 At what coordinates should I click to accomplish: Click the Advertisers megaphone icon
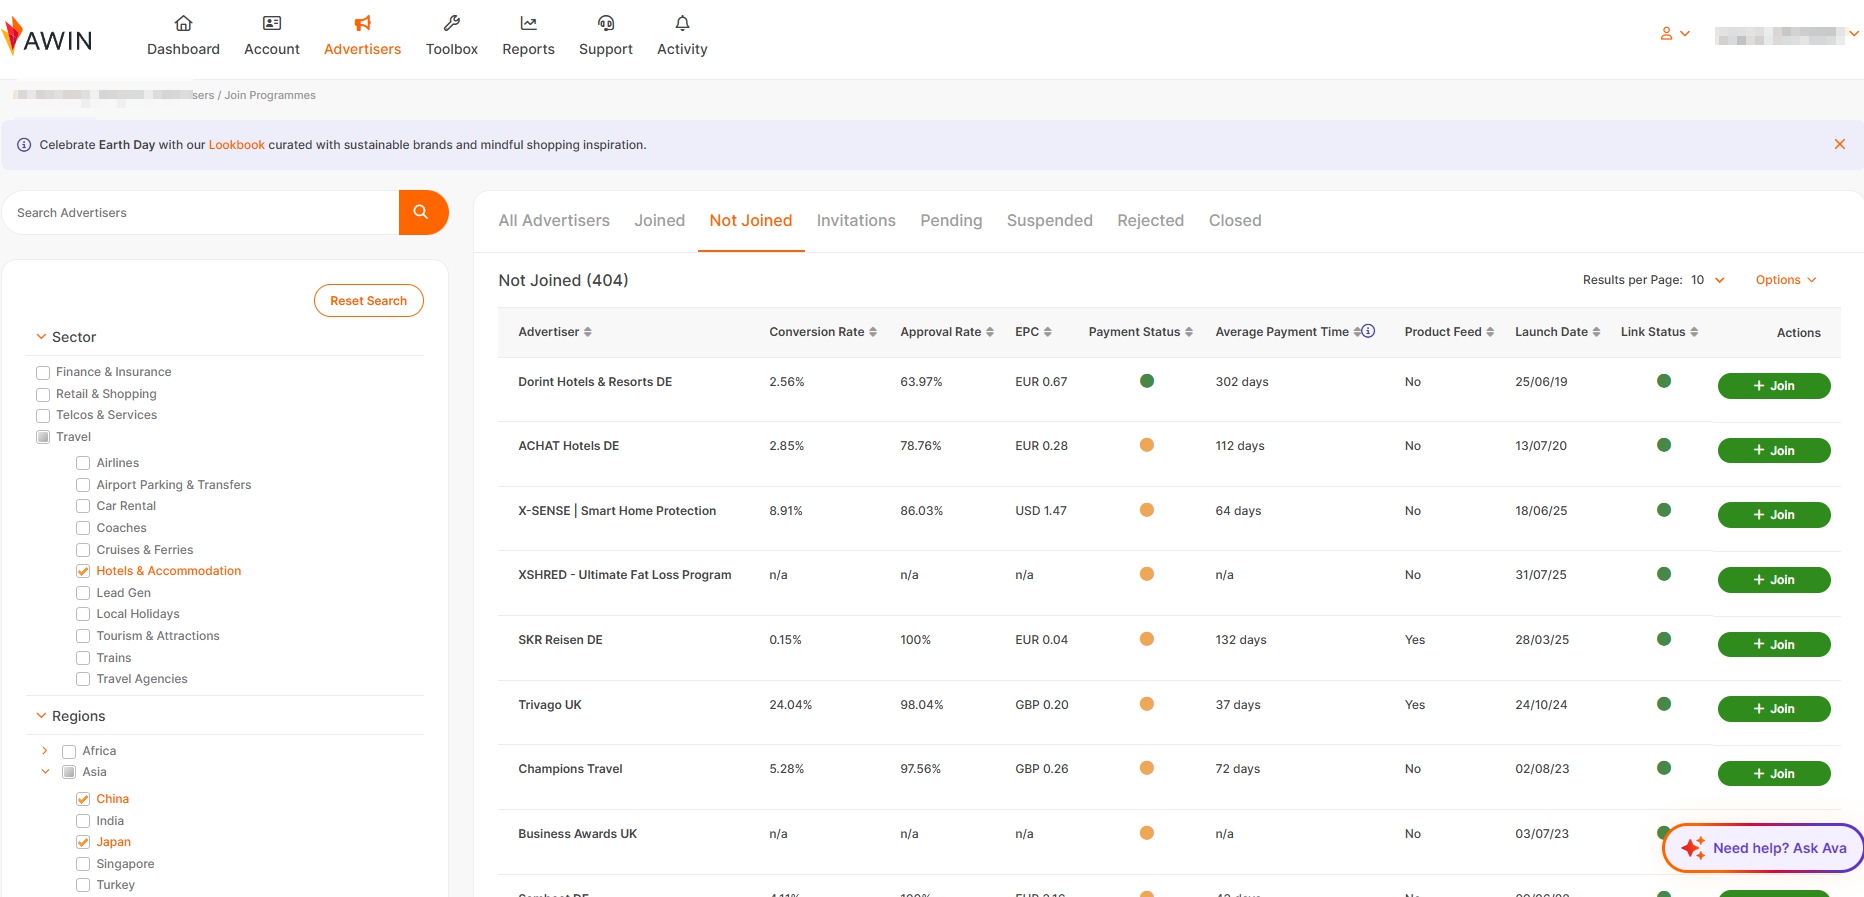click(x=362, y=23)
